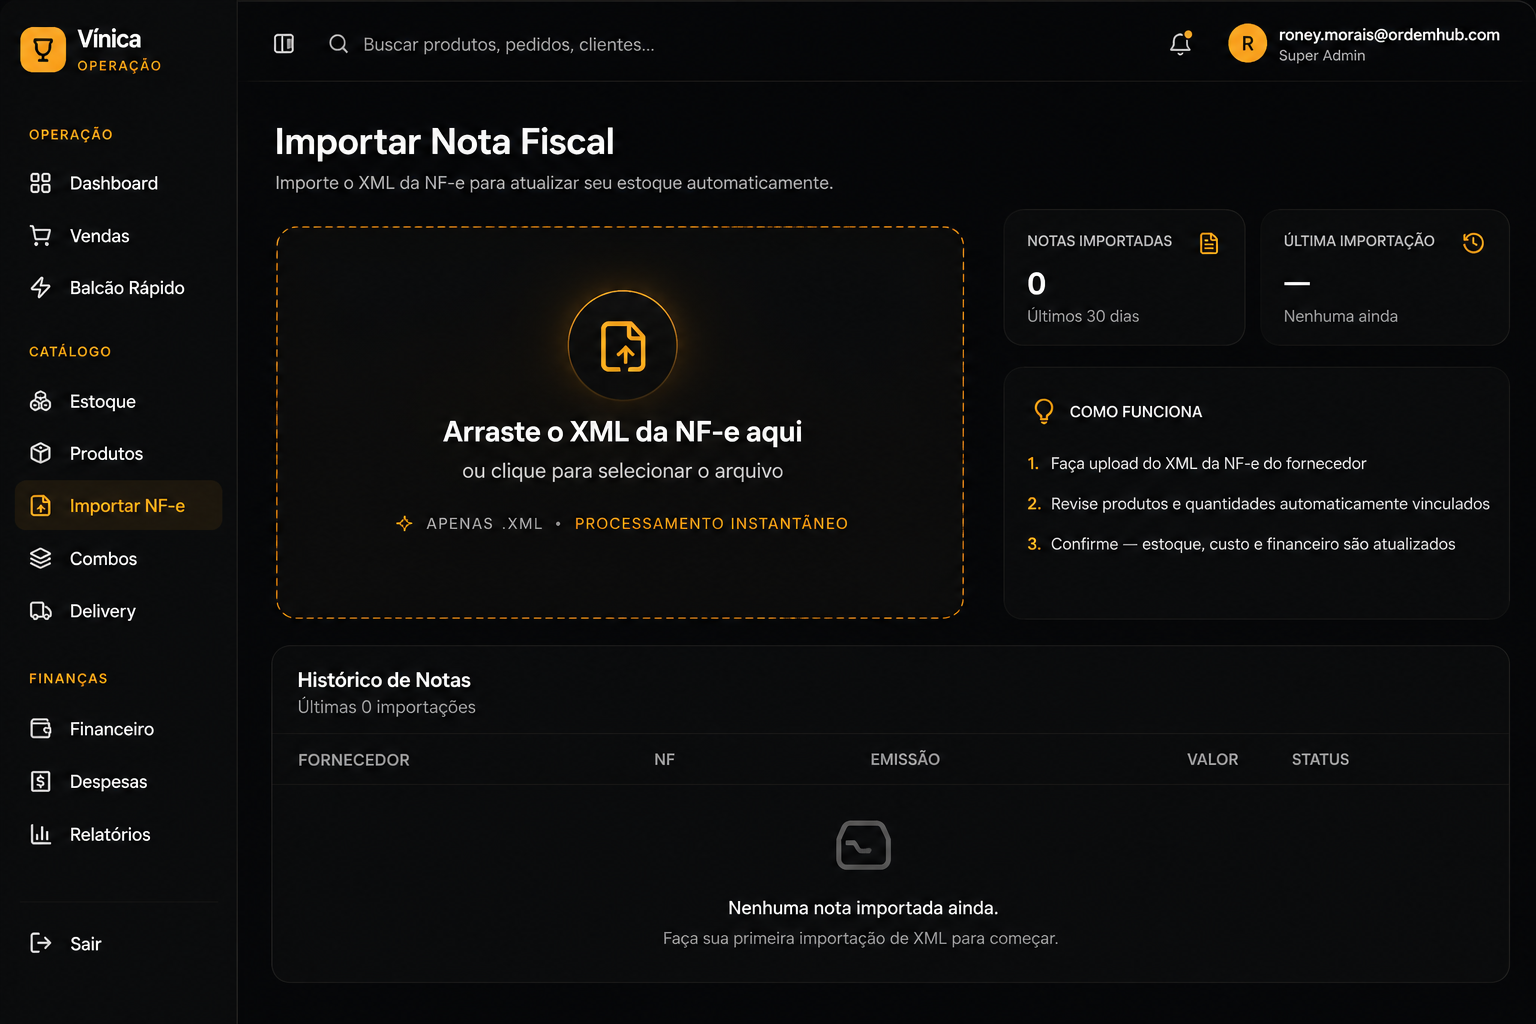1536x1024 pixels.
Task: Click the sparkle icon beside APENAS .XML
Action: (404, 523)
